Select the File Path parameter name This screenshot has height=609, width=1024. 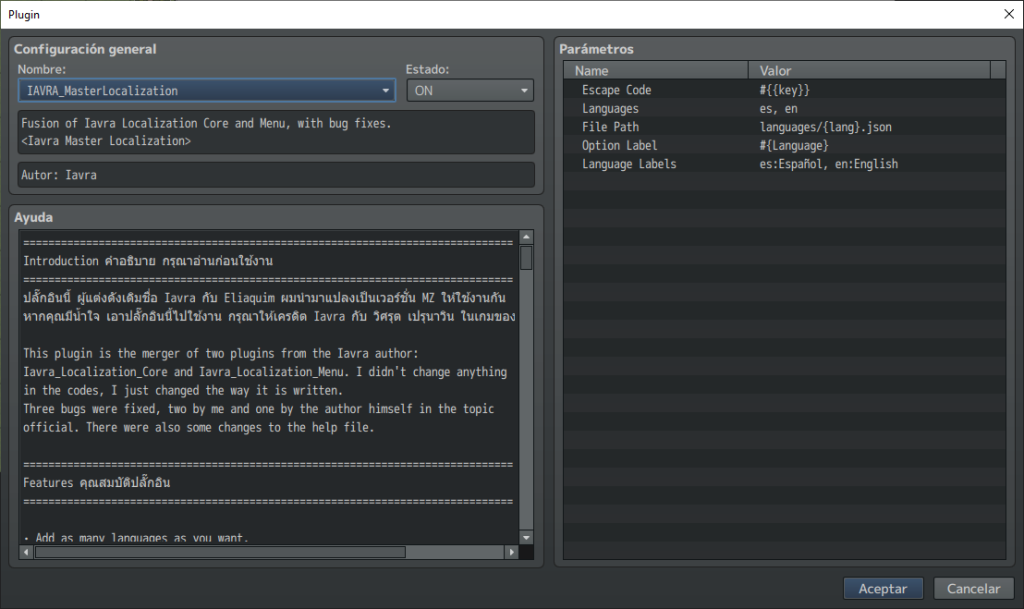[610, 127]
